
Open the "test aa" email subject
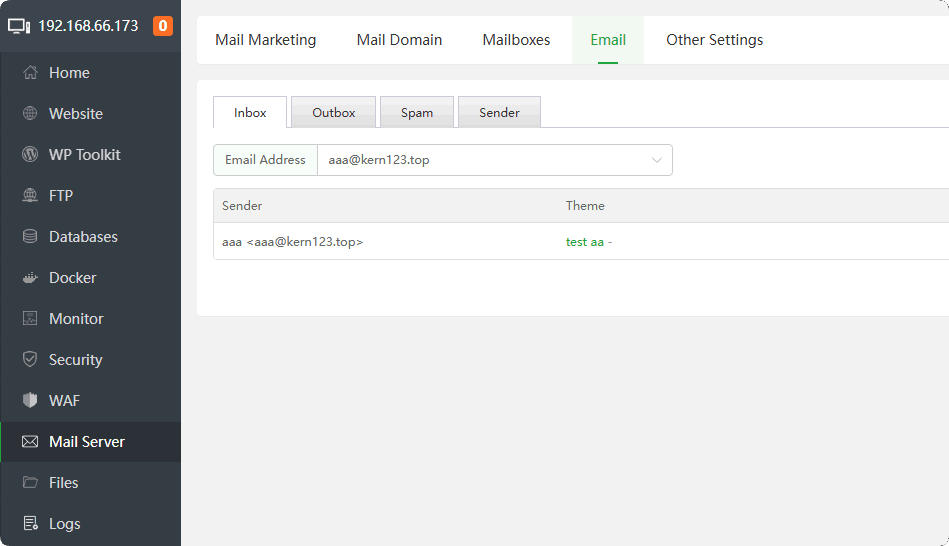[x=585, y=242]
